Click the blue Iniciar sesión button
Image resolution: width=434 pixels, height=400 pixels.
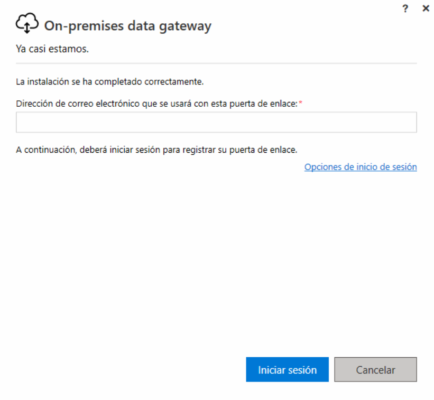(x=287, y=370)
